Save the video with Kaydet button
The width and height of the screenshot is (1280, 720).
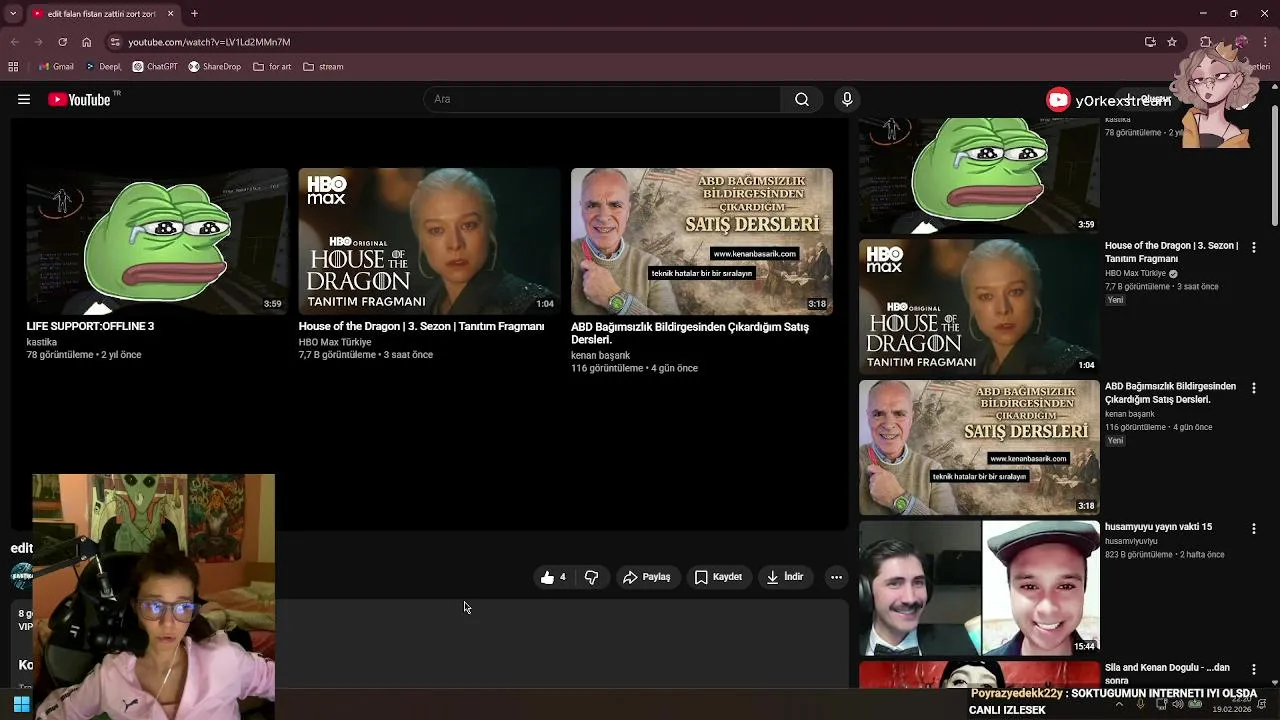click(718, 577)
